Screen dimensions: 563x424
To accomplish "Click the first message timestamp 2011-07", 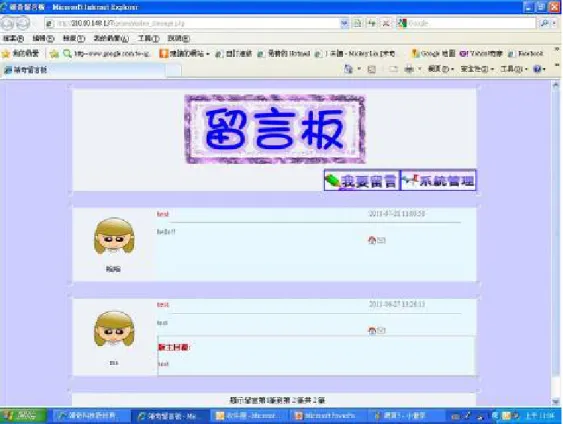I will point(397,214).
